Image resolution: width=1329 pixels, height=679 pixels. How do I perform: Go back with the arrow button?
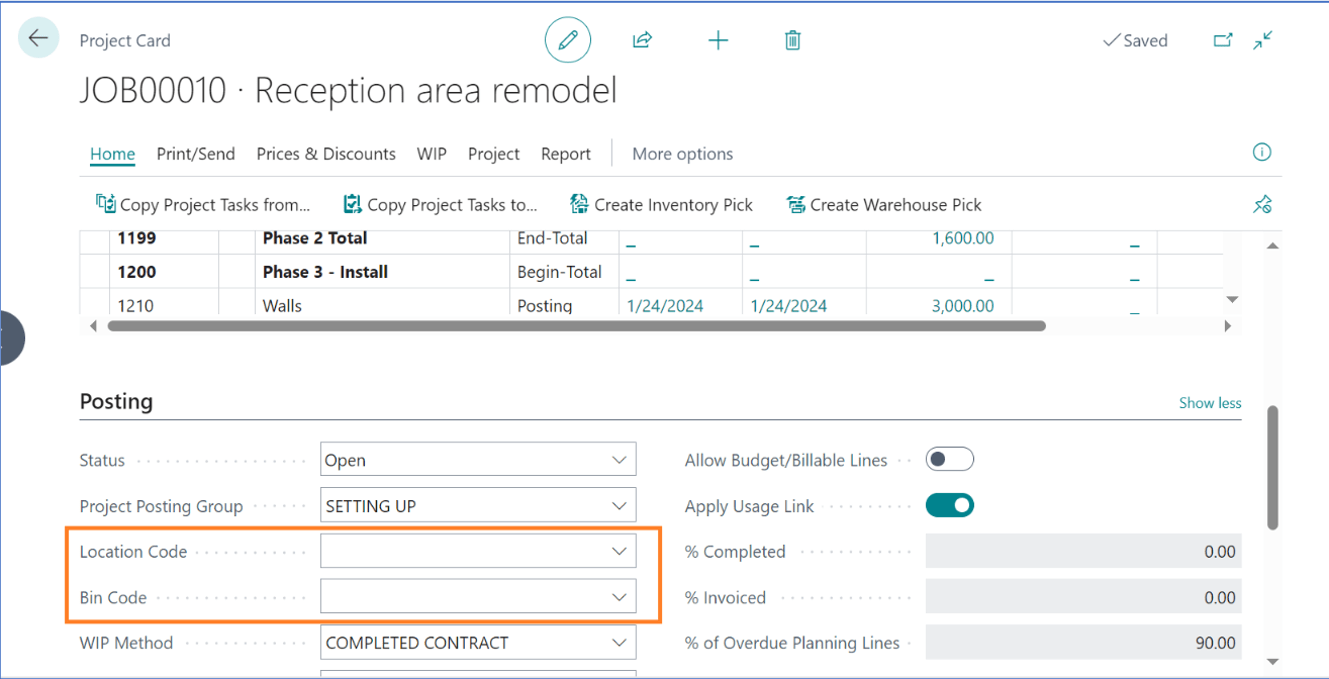tap(38, 39)
